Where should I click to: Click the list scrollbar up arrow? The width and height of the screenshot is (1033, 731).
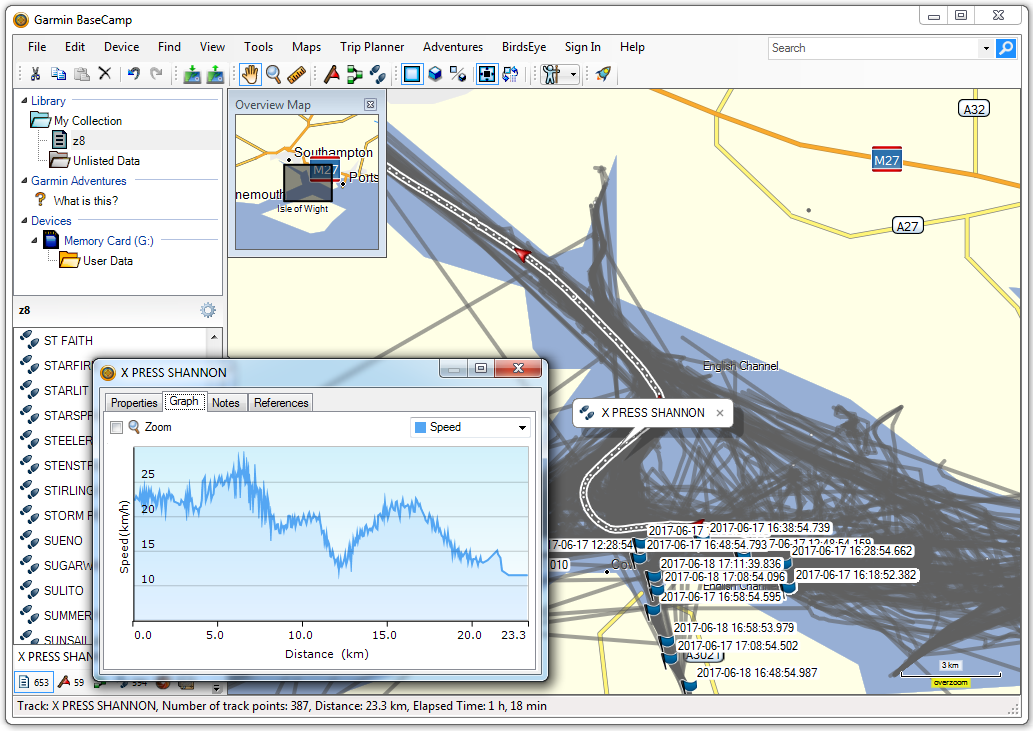(x=214, y=337)
